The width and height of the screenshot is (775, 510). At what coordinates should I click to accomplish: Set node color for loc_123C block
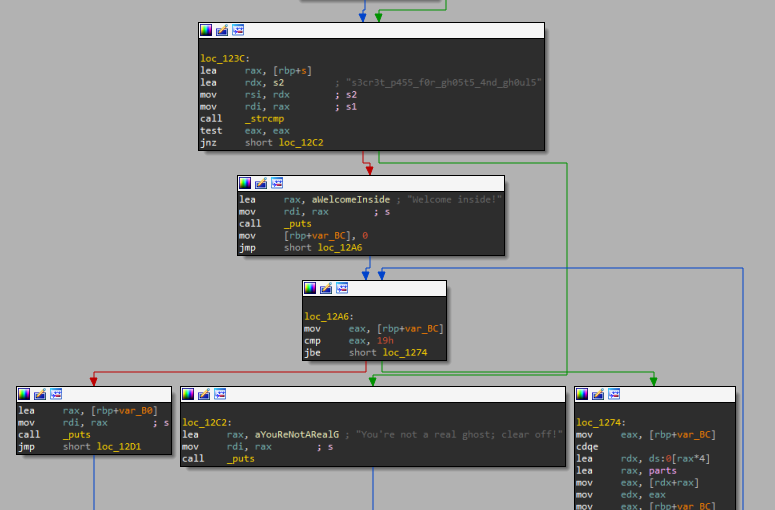[206, 31]
